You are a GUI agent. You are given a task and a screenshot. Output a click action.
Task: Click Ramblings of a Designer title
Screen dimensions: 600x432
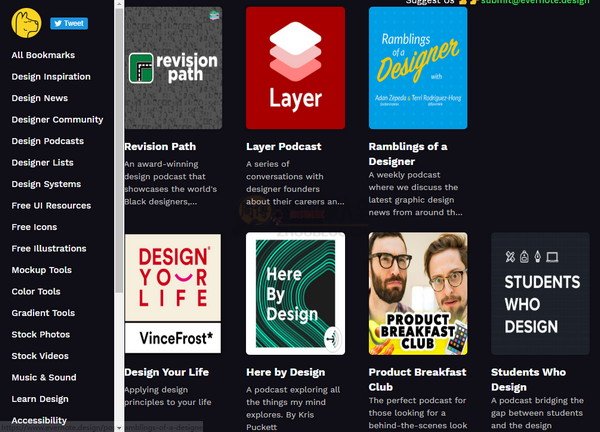408,154
